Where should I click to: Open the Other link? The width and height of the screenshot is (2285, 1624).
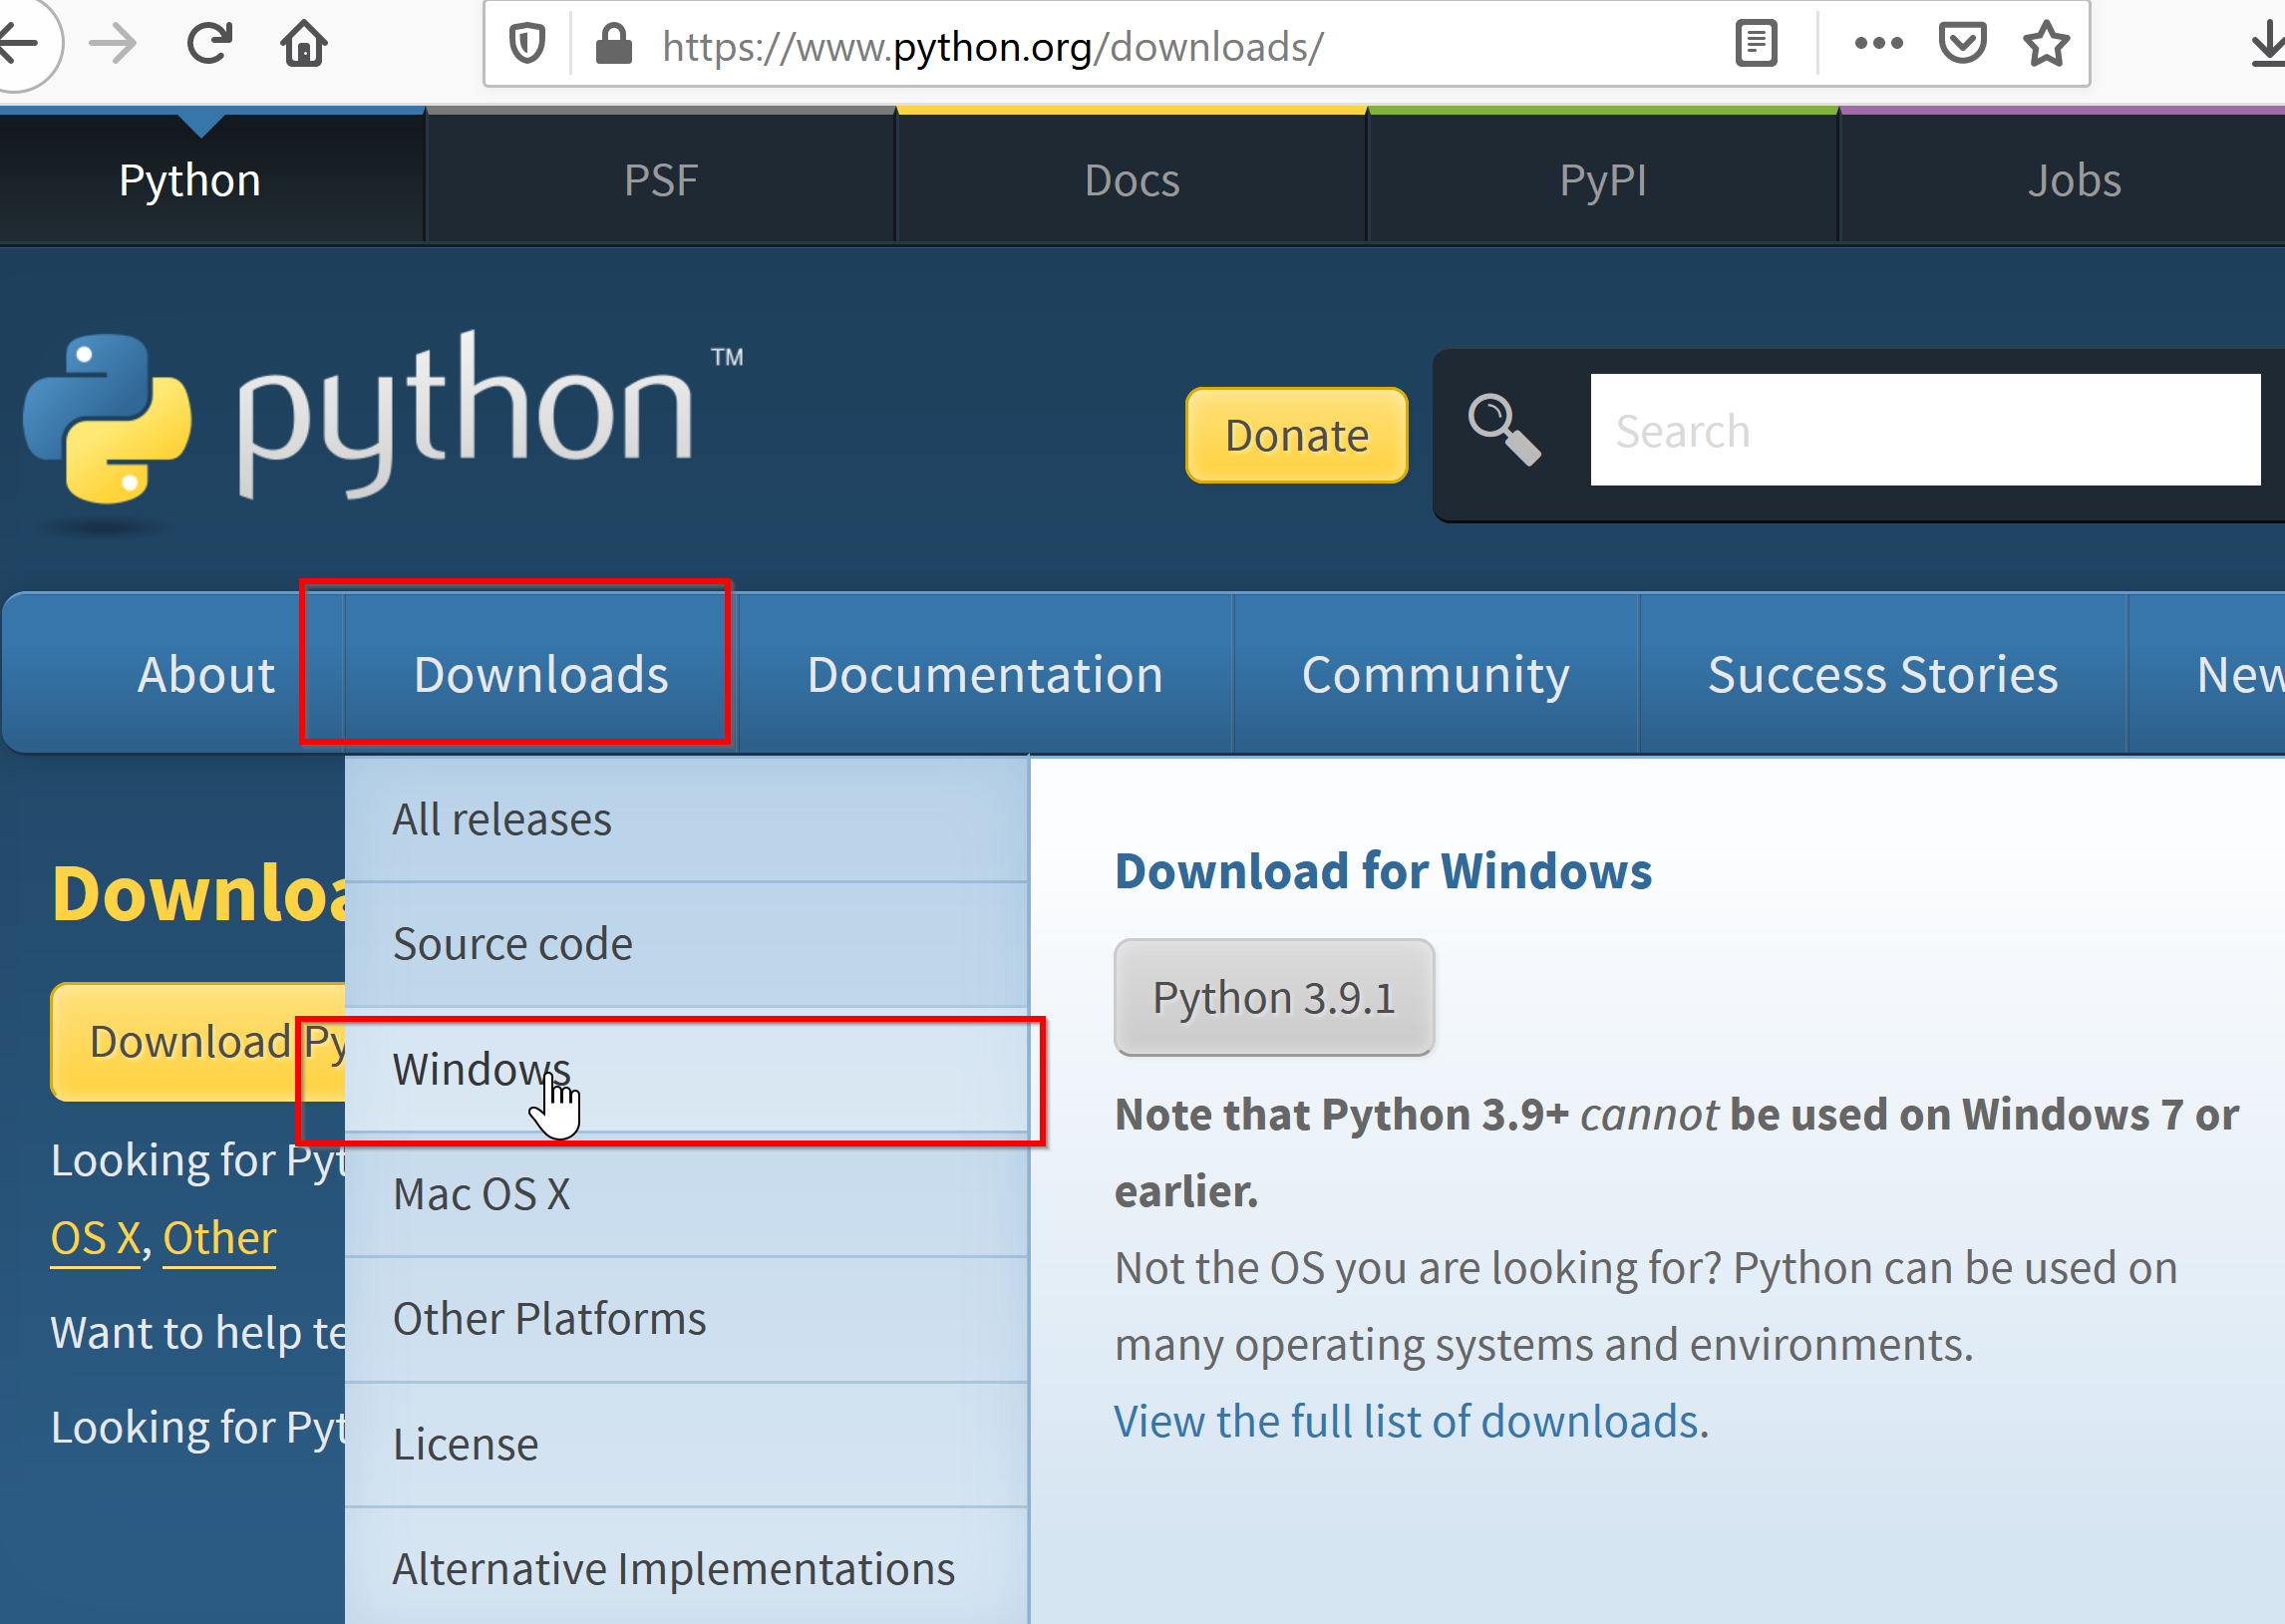pos(219,1239)
